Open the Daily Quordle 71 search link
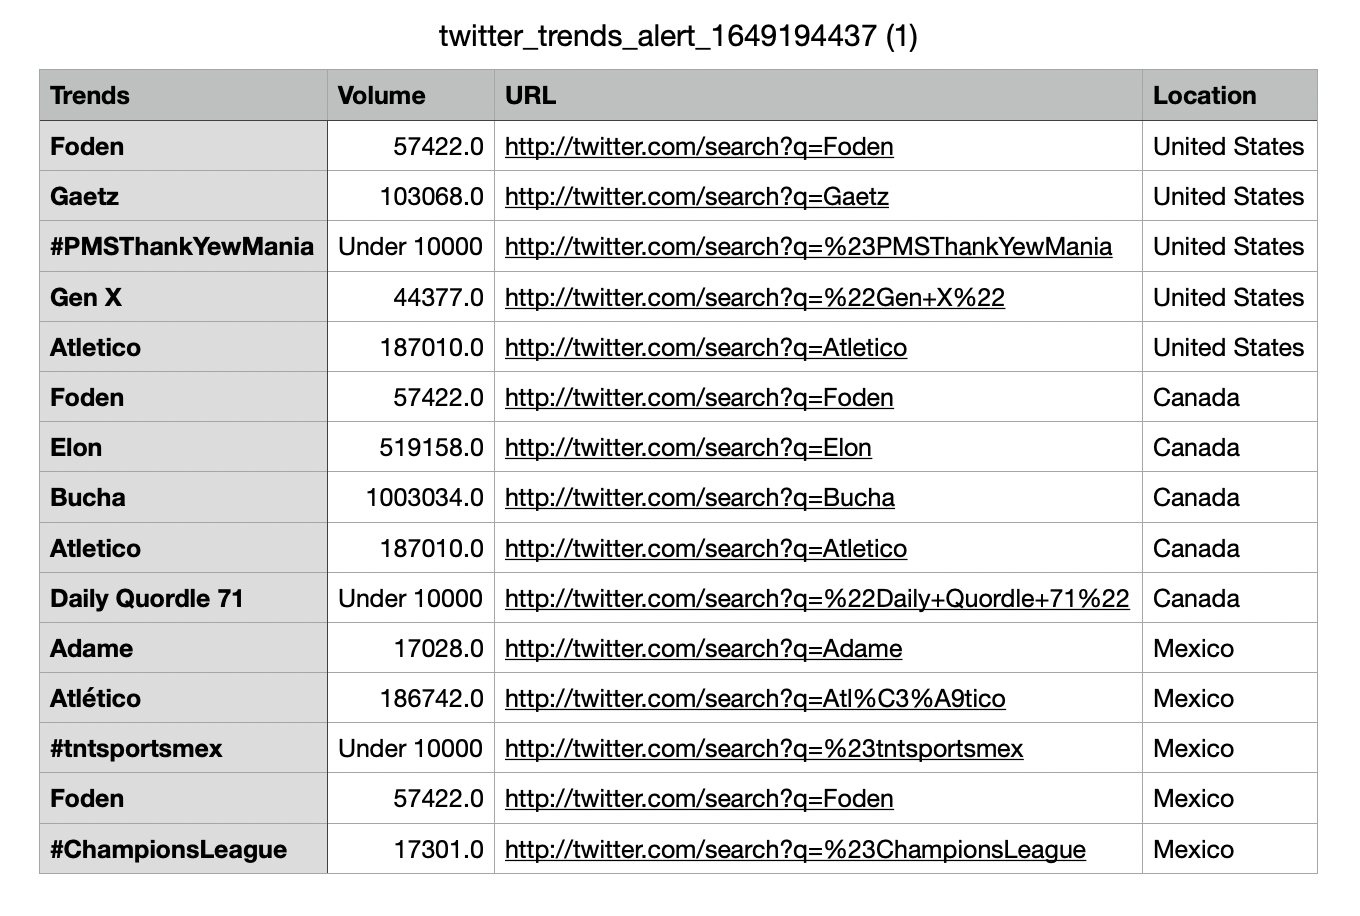Image resolution: width=1360 pixels, height=916 pixels. [x=816, y=599]
